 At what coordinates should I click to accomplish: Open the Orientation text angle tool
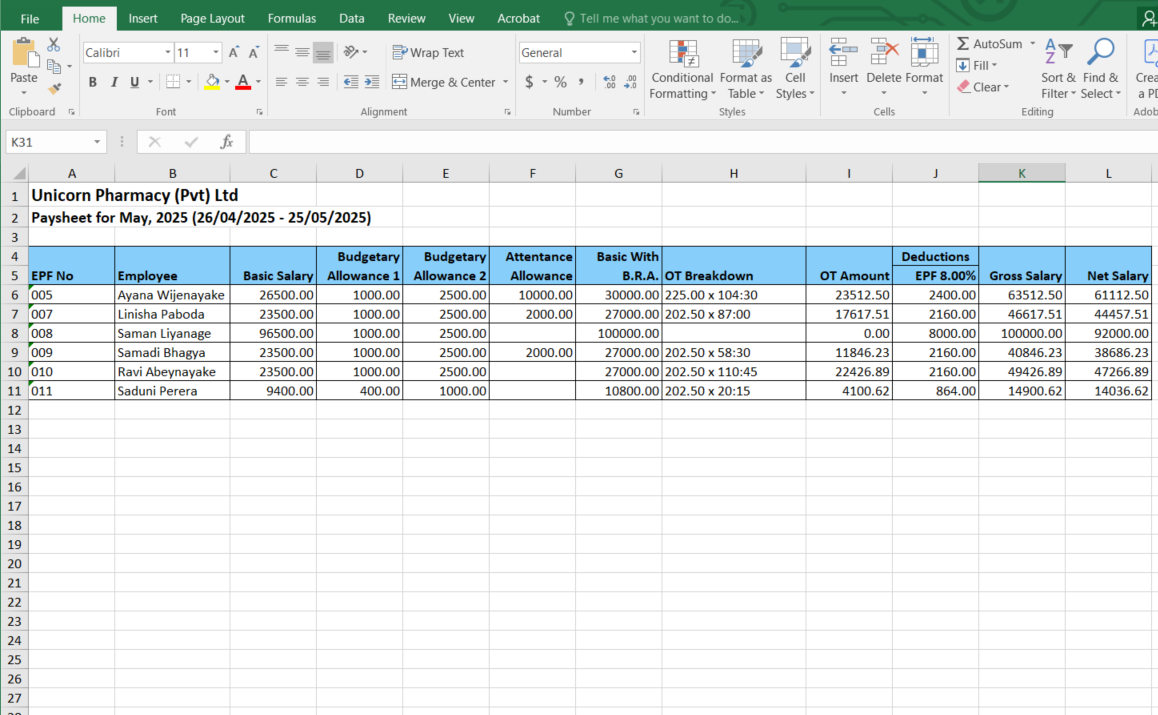(x=352, y=52)
